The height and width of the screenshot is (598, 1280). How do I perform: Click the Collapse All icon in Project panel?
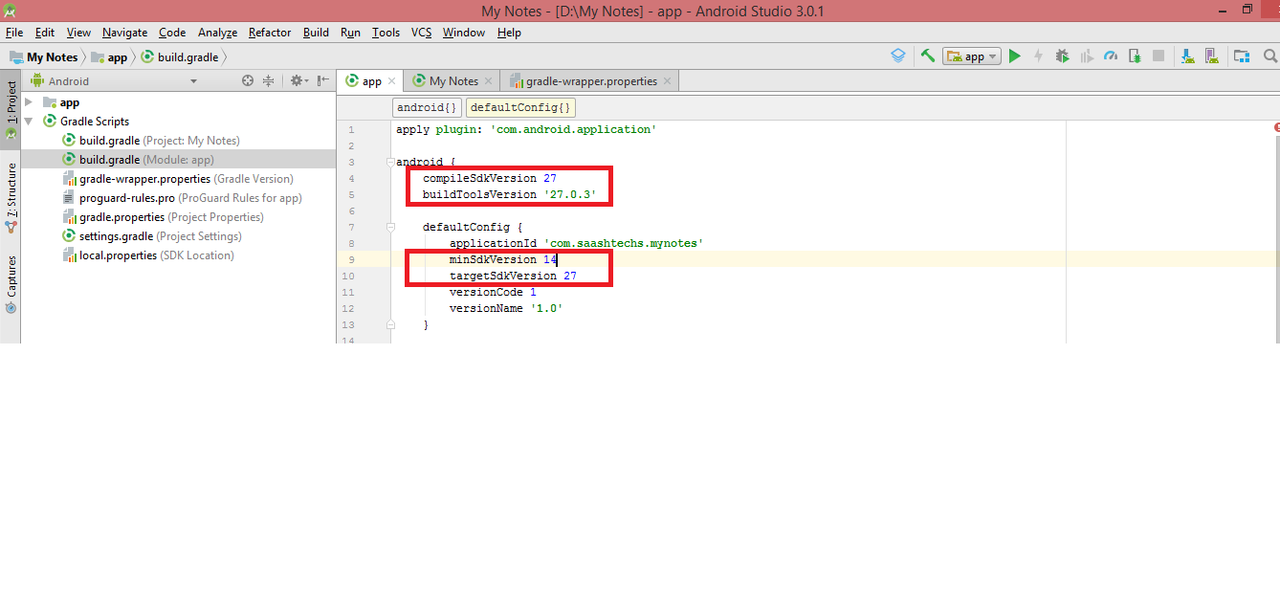[x=268, y=81]
